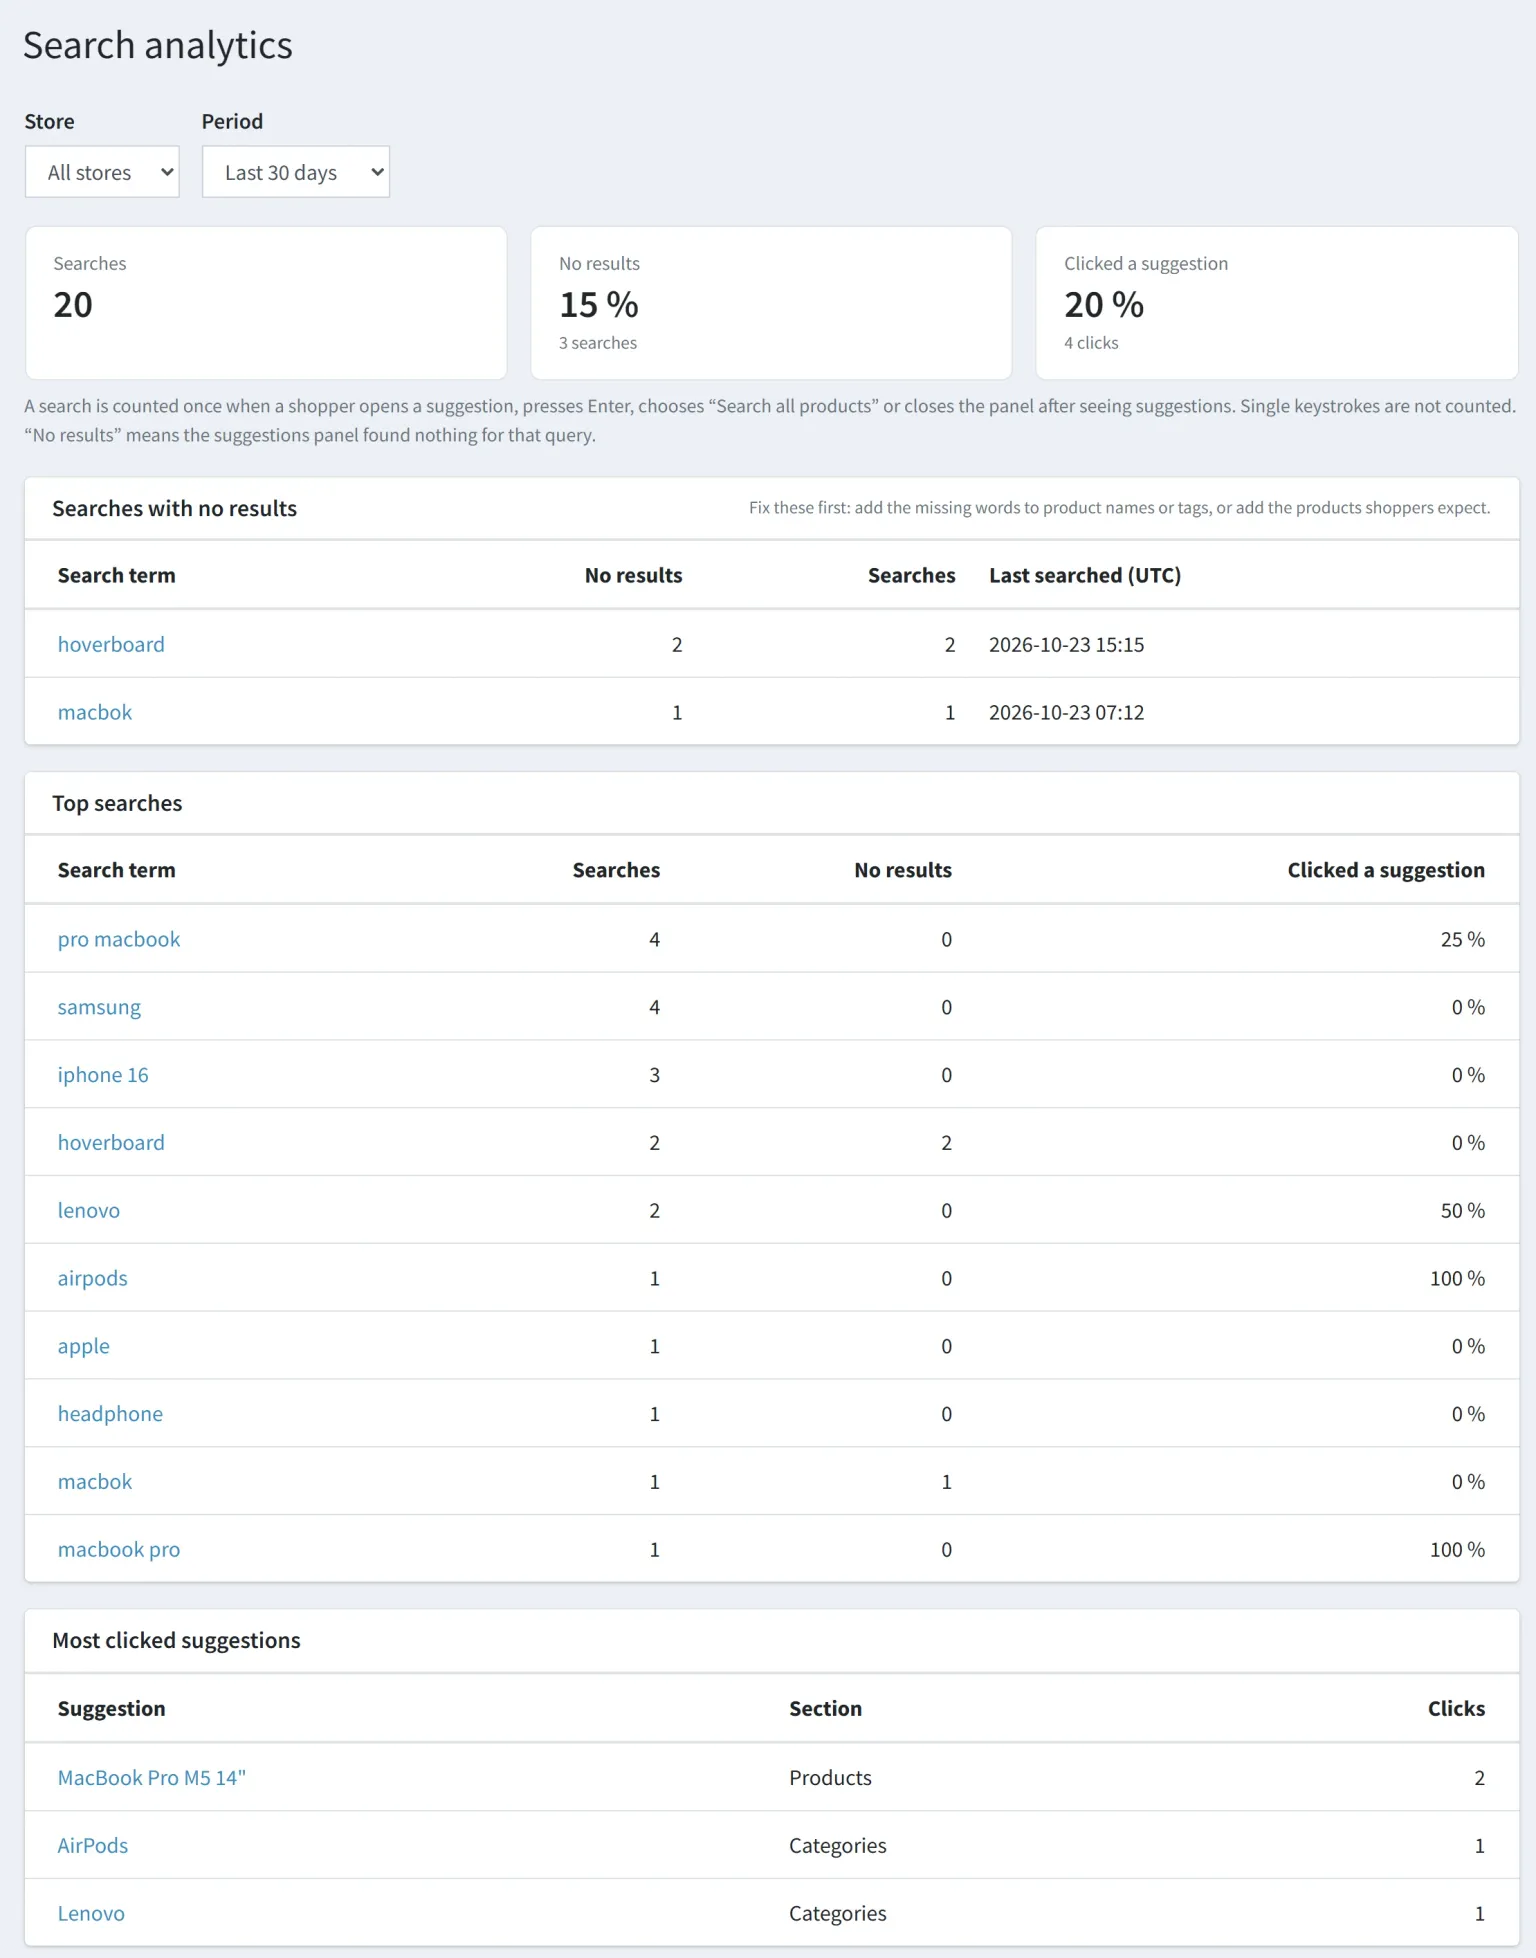The width and height of the screenshot is (1536, 1958).
Task: Click the 100 % value for macbook pro
Action: click(x=1458, y=1550)
